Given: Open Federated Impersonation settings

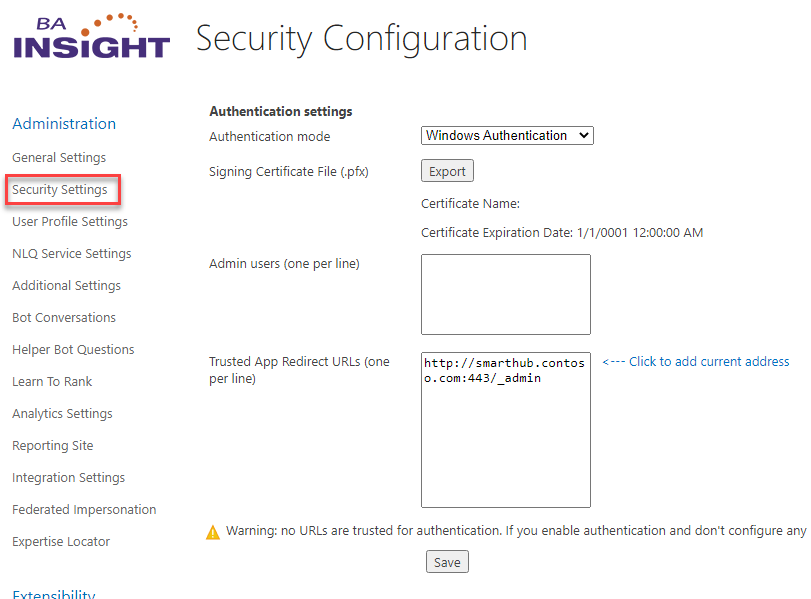Looking at the screenshot, I should click(84, 510).
